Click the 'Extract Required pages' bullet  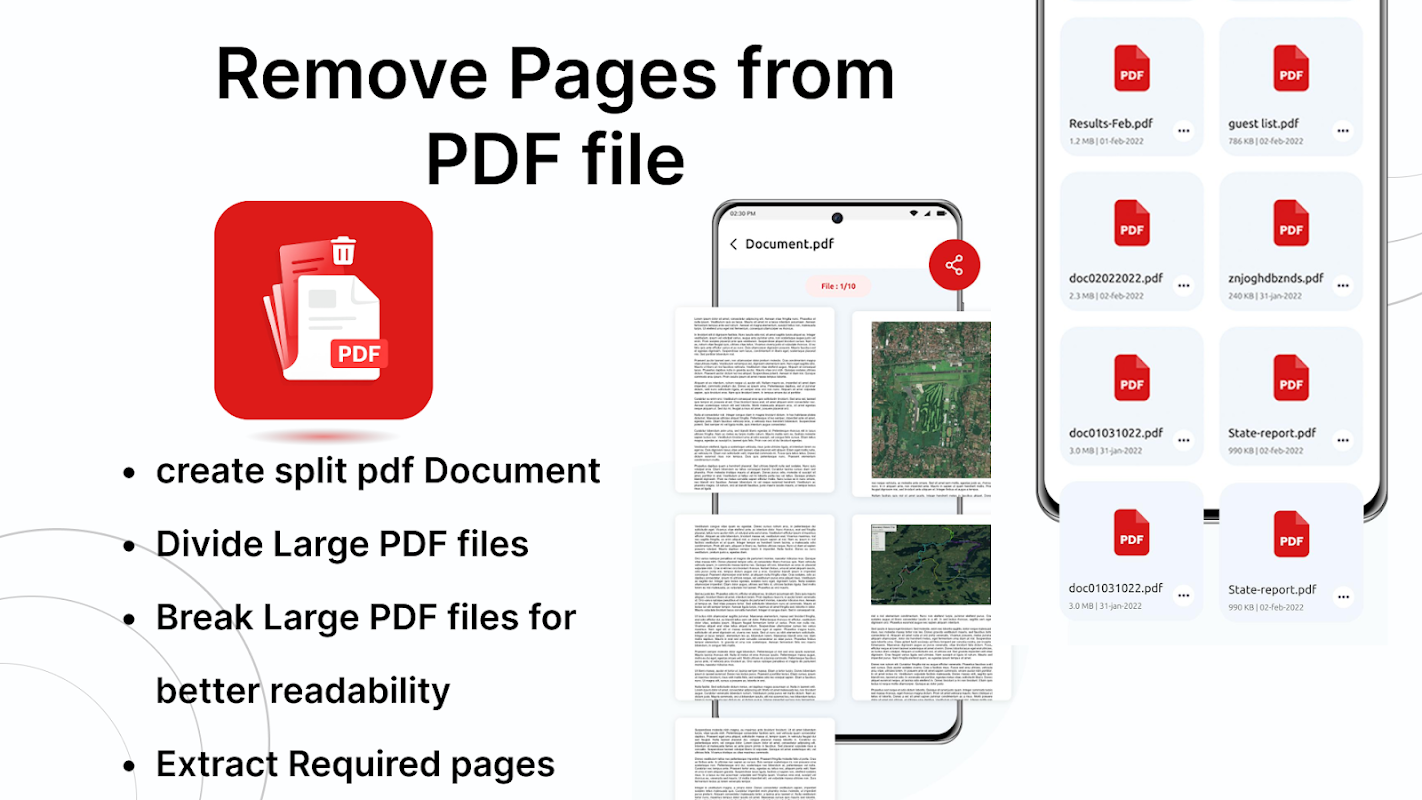coord(355,764)
